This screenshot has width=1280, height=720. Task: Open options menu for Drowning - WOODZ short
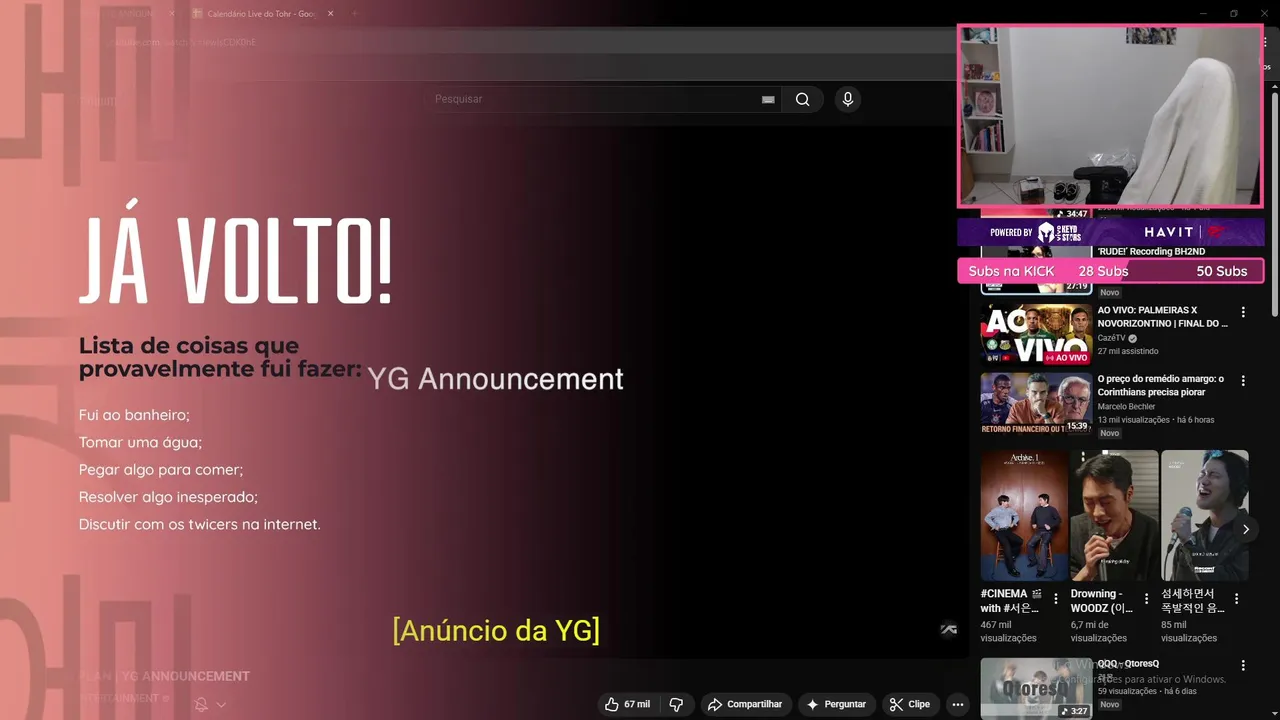(1146, 599)
